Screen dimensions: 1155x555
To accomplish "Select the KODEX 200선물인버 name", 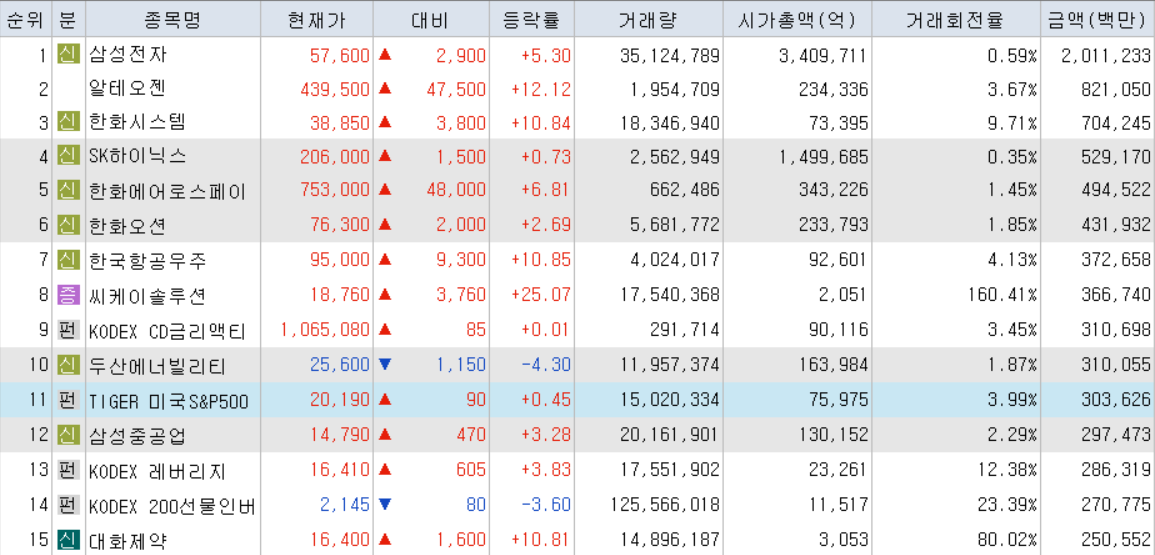I will tap(172, 506).
